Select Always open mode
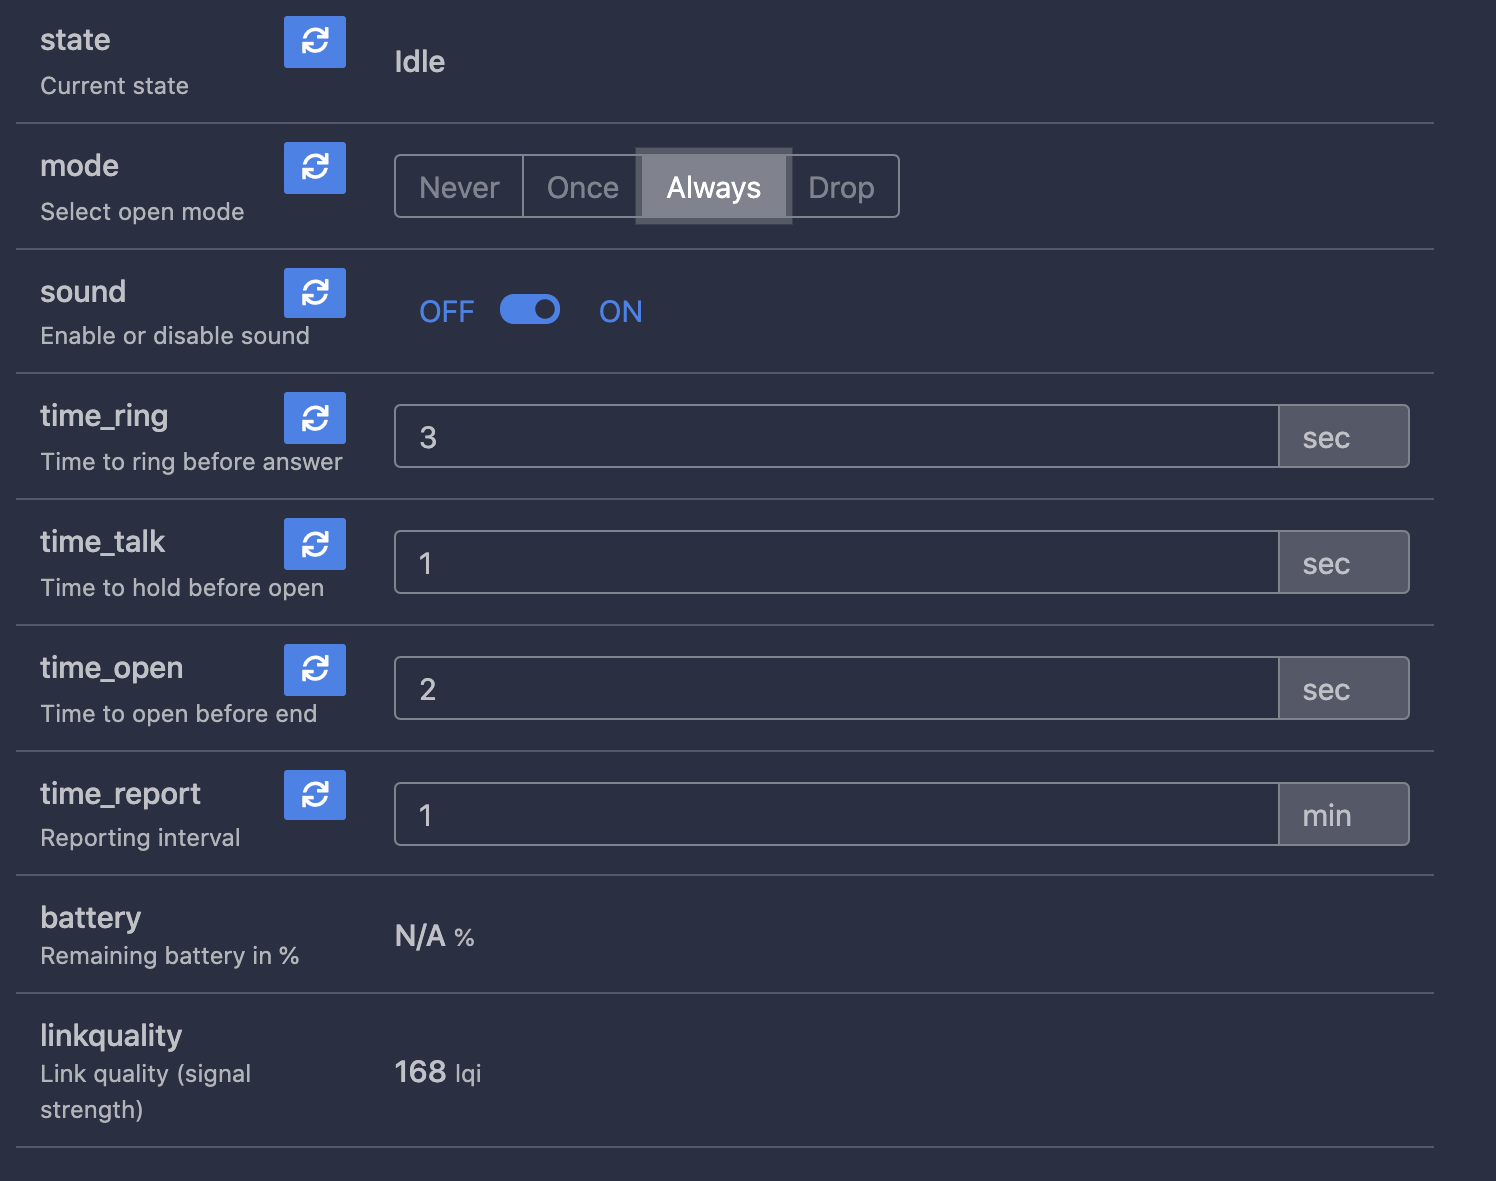Image resolution: width=1496 pixels, height=1181 pixels. [714, 187]
